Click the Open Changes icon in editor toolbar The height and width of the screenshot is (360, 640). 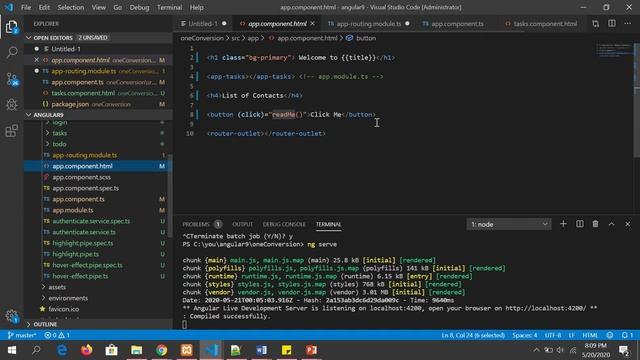point(596,24)
